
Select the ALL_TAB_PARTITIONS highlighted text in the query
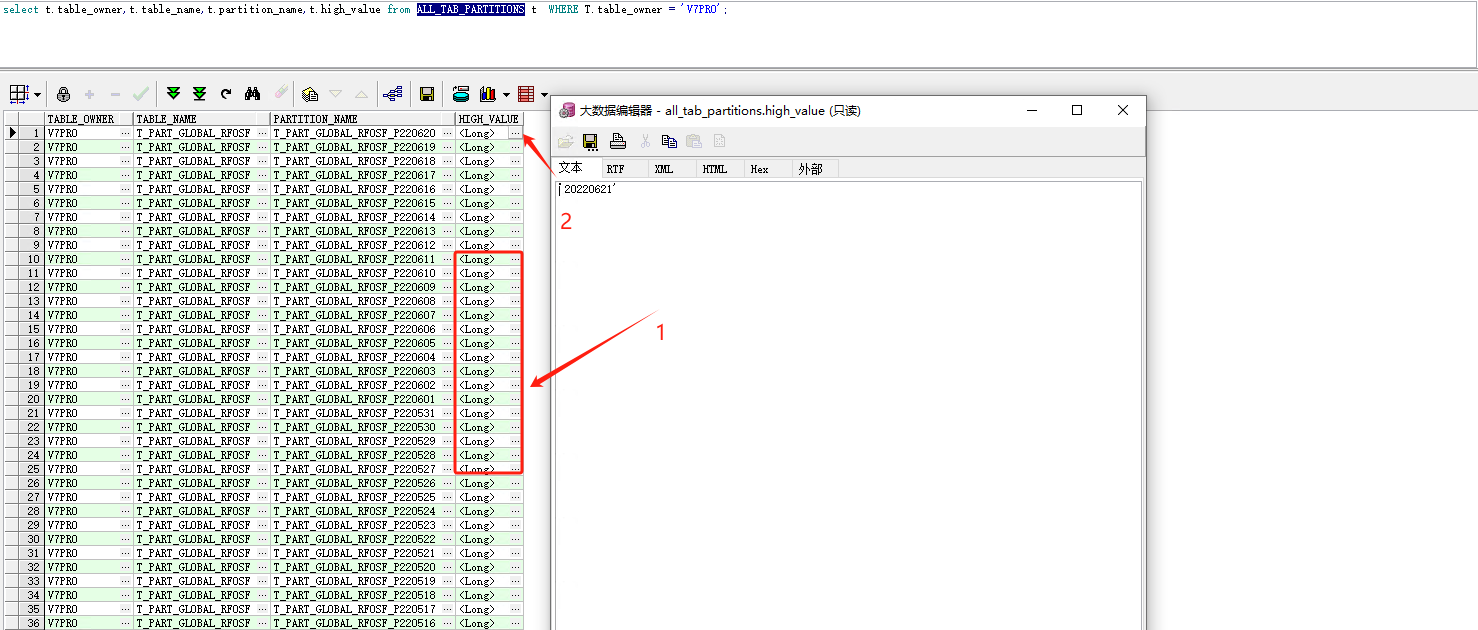point(470,11)
